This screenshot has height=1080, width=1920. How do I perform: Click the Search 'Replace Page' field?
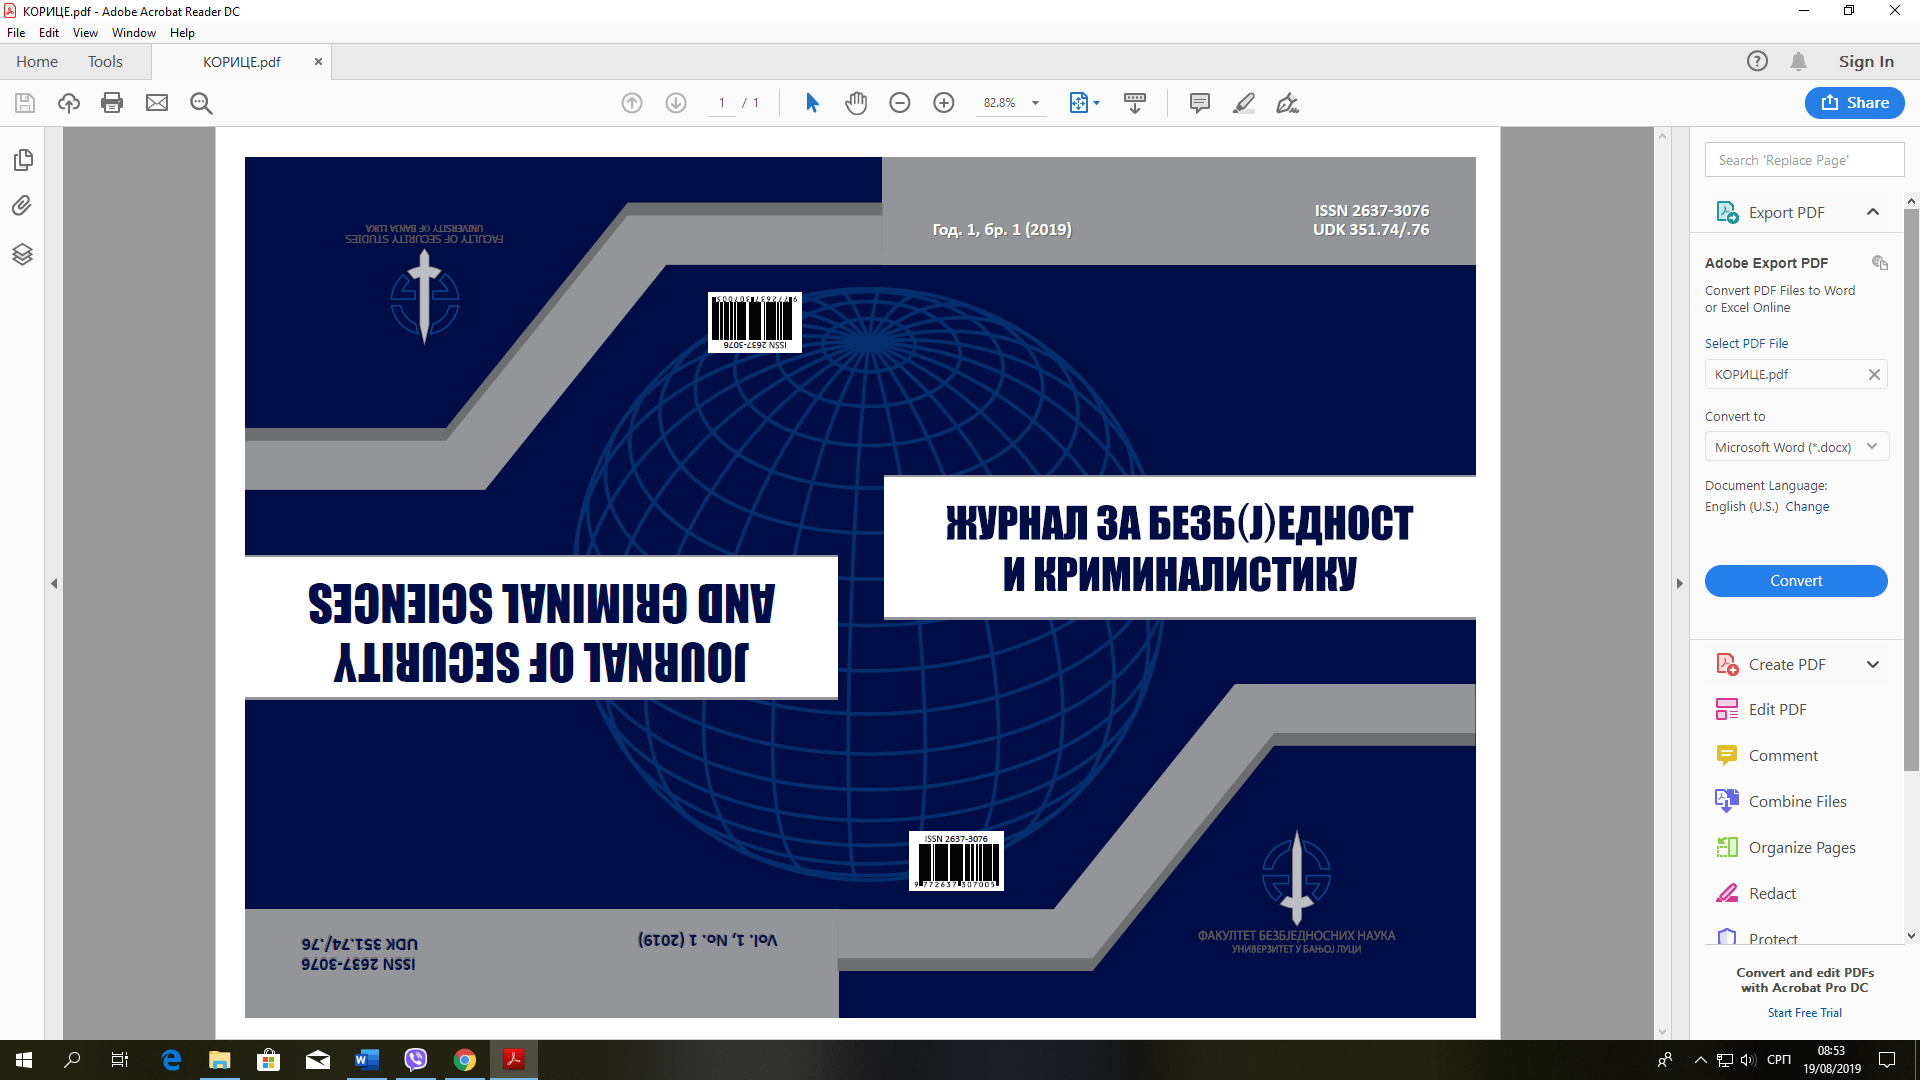click(1803, 160)
